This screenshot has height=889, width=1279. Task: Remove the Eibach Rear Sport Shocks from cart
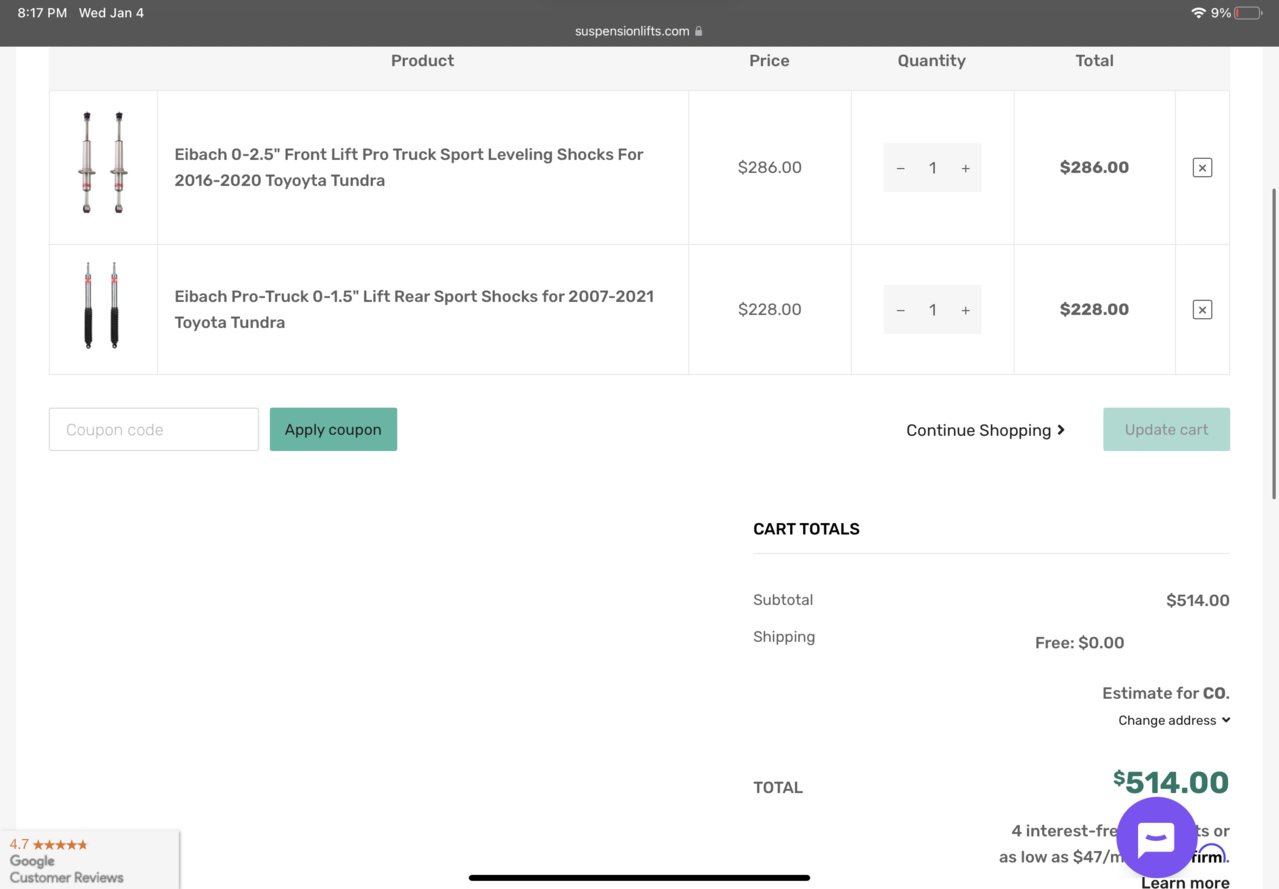pos(1202,310)
